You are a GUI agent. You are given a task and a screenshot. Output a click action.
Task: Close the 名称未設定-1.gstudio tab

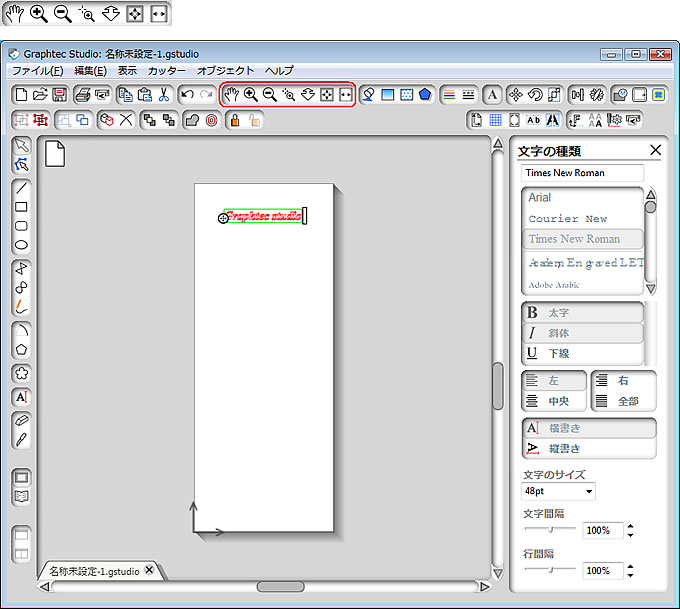149,570
